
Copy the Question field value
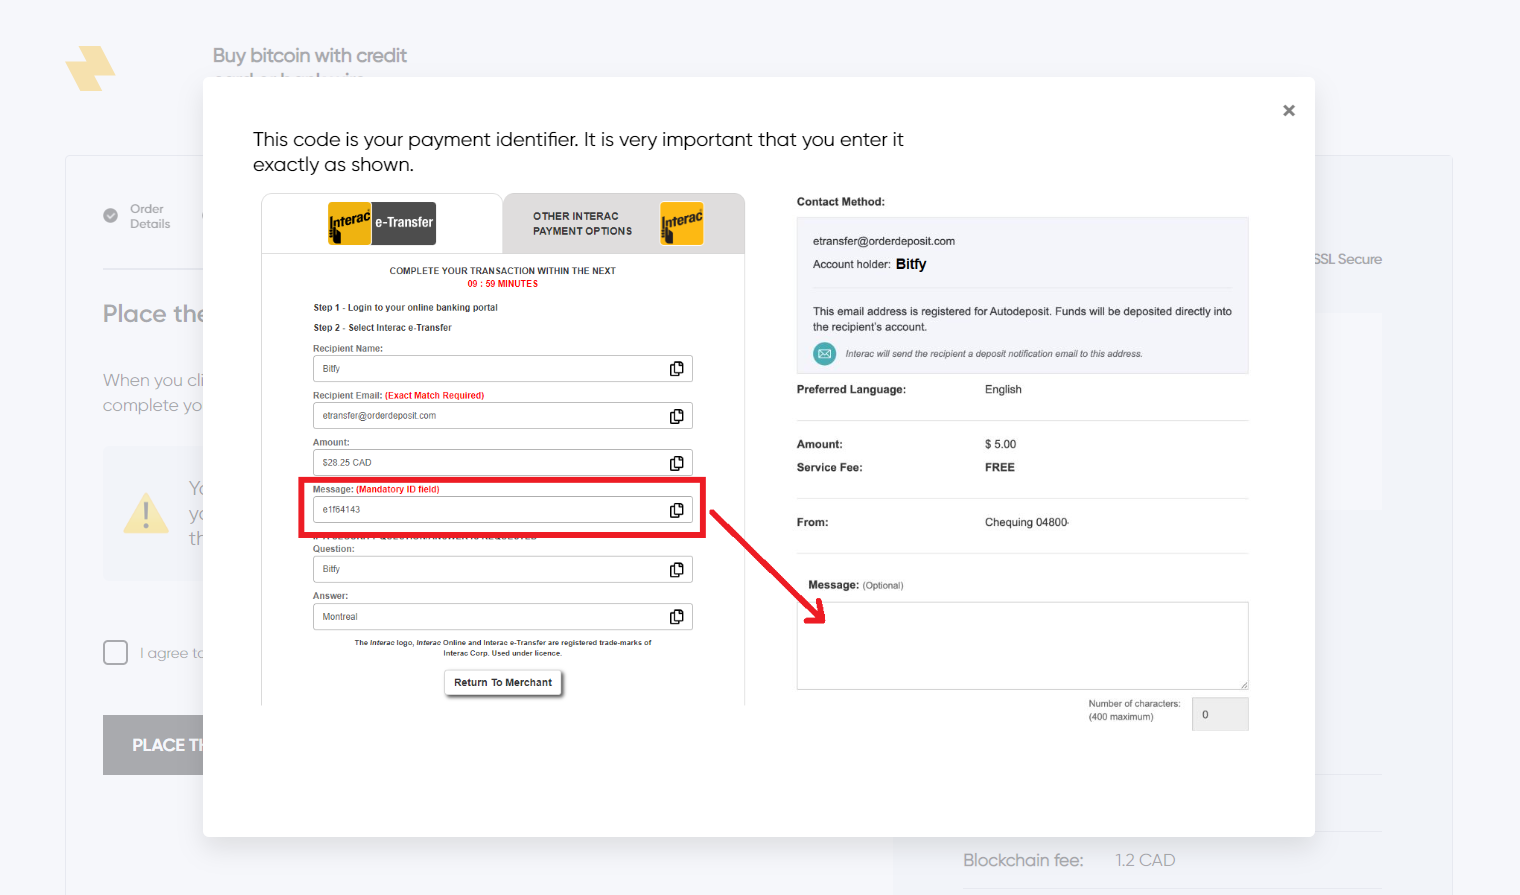coord(677,570)
